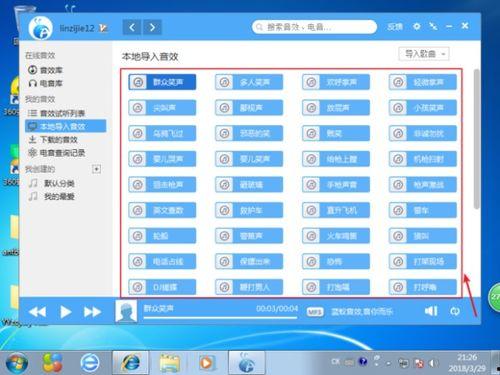Open 下载的音效 downloads list
The image size is (500, 375).
pyautogui.click(x=53, y=139)
